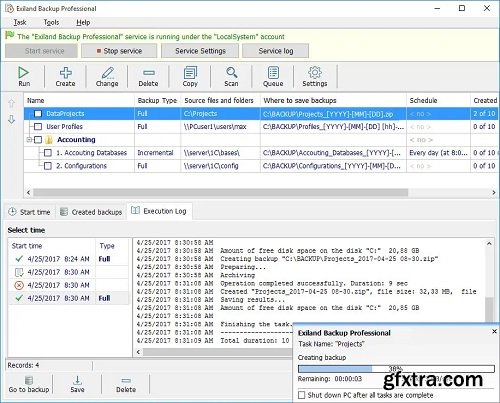The width and height of the screenshot is (500, 403).
Task: Open the Tools menu
Action: point(51,22)
